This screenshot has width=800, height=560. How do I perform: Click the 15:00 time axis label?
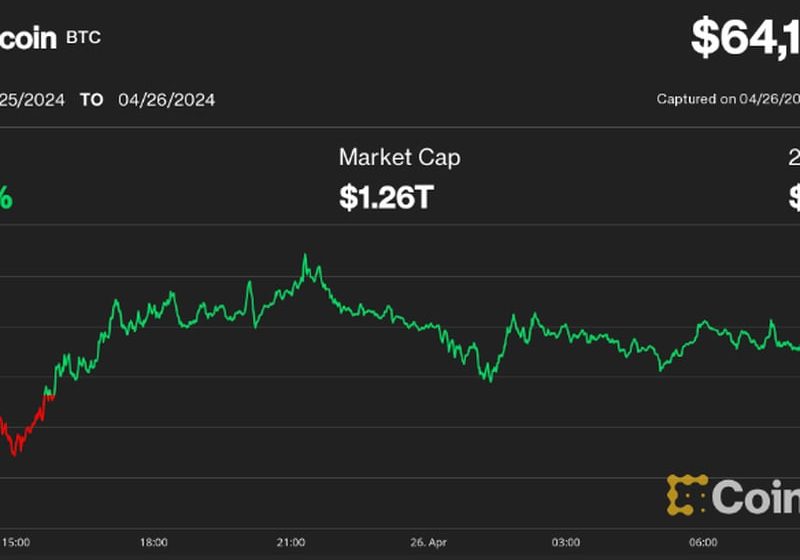(15, 542)
